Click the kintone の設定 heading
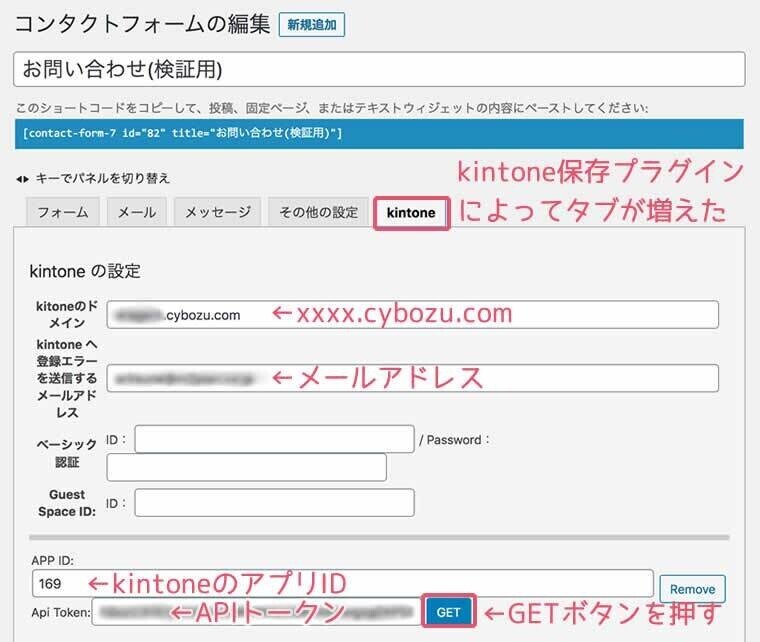Screen dimensions: 760x642 (85, 271)
